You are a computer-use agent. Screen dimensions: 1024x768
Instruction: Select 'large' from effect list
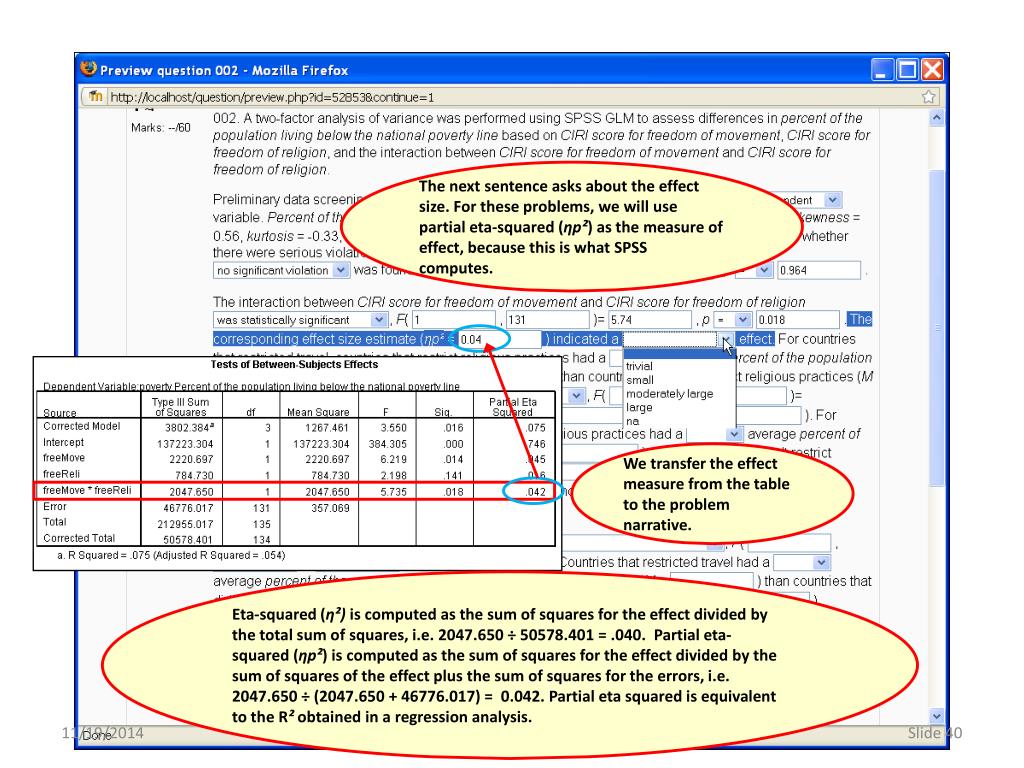[x=639, y=408]
